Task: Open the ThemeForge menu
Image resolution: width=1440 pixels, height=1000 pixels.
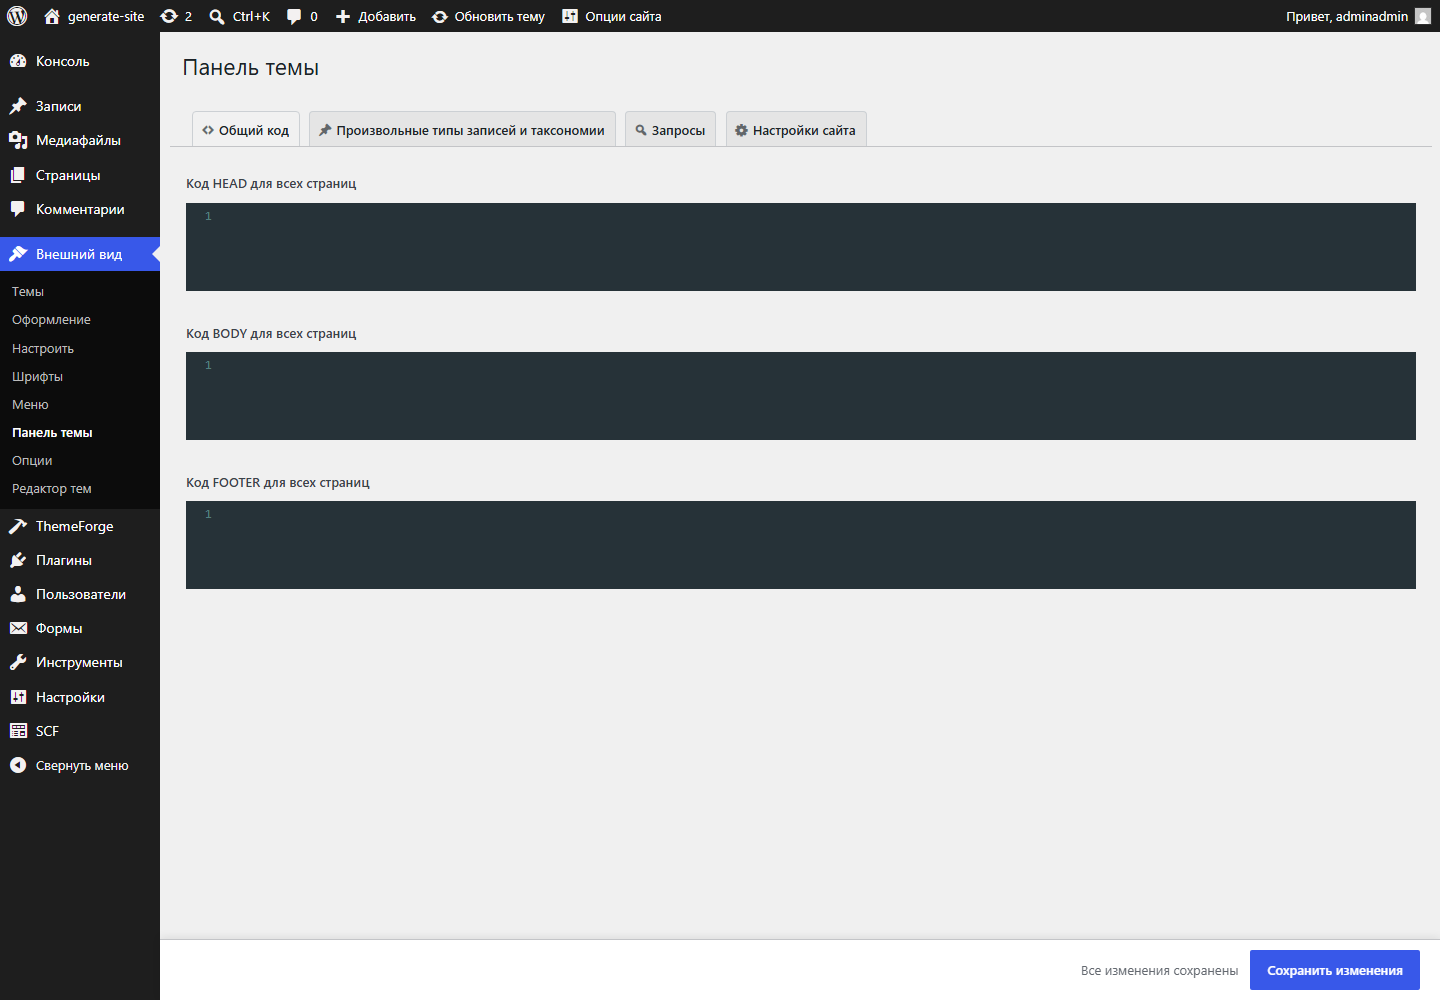Action: [x=80, y=526]
